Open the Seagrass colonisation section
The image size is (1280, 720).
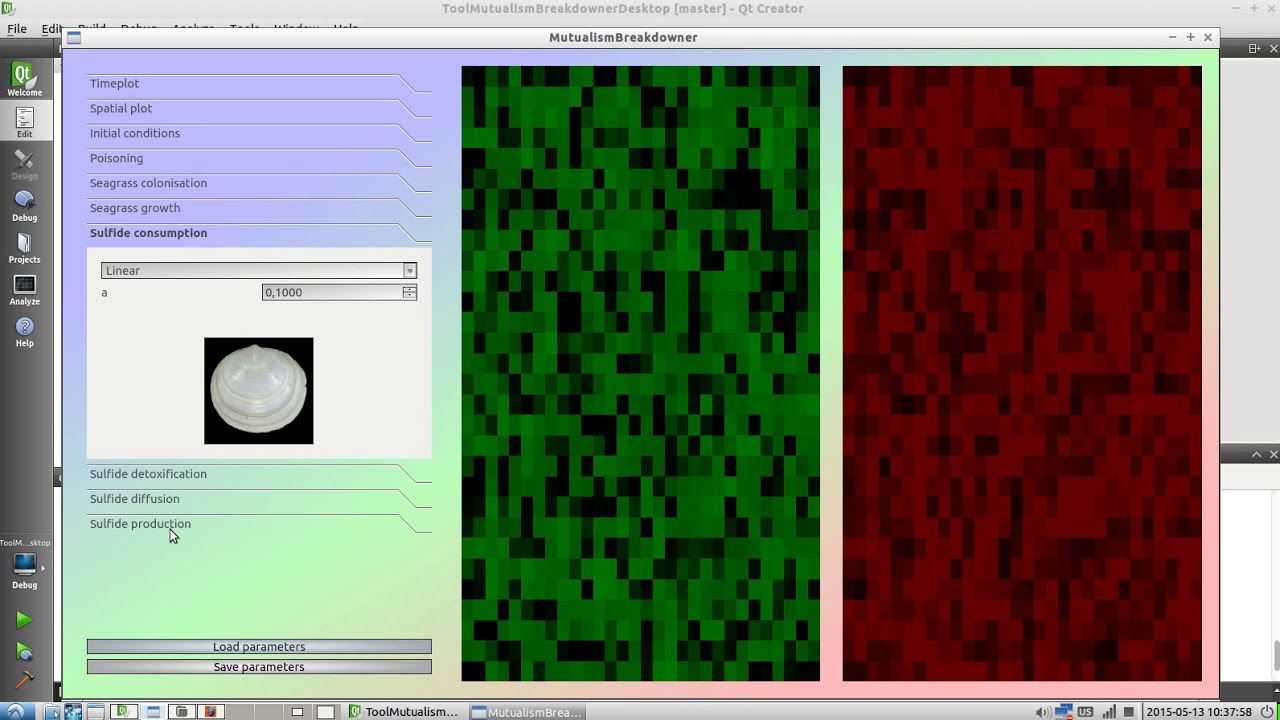tap(260, 183)
